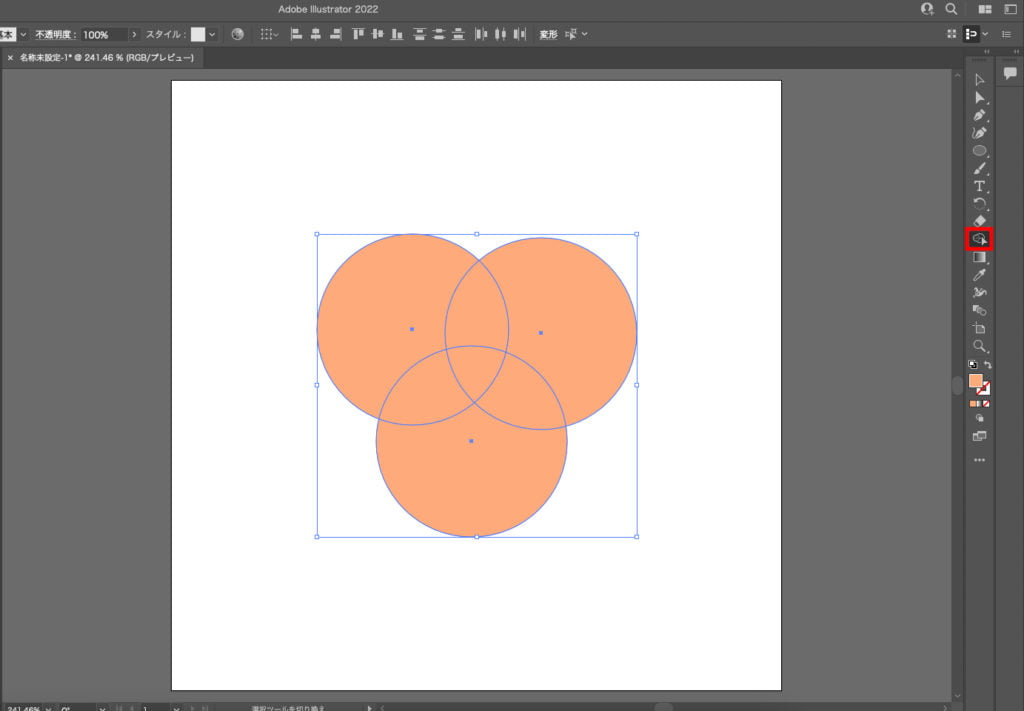Viewport: 1024px width, 711px height.
Task: Activate the Zoom tool
Action: coord(979,346)
